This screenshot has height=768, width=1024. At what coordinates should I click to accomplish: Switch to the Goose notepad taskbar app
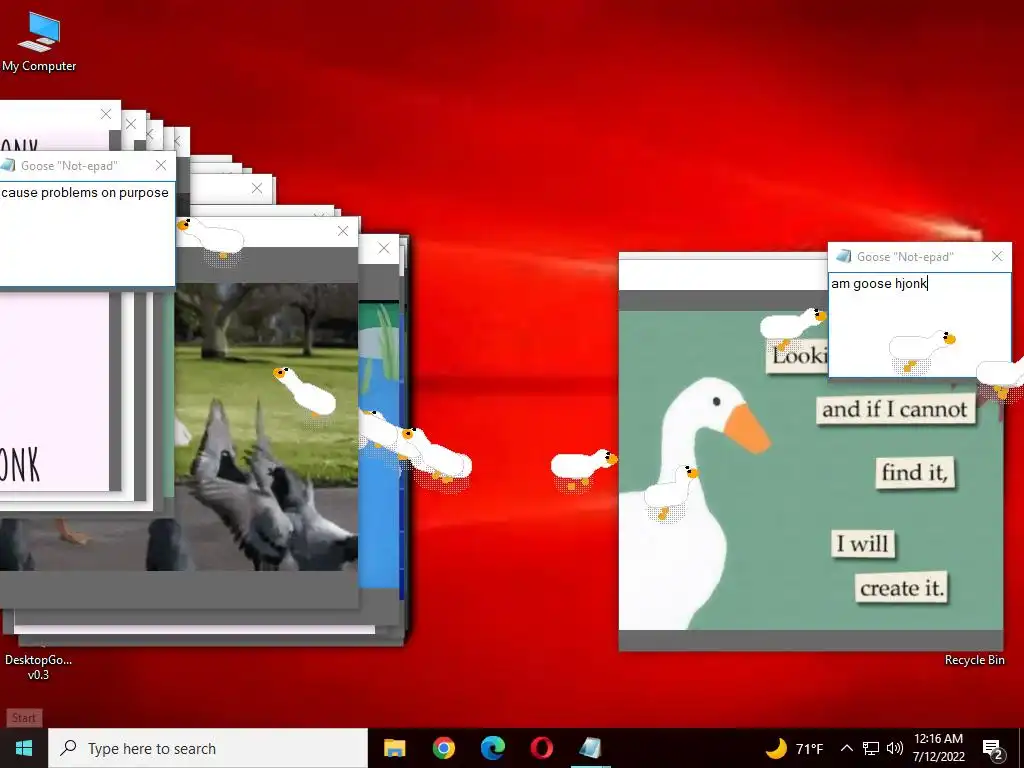pos(590,748)
